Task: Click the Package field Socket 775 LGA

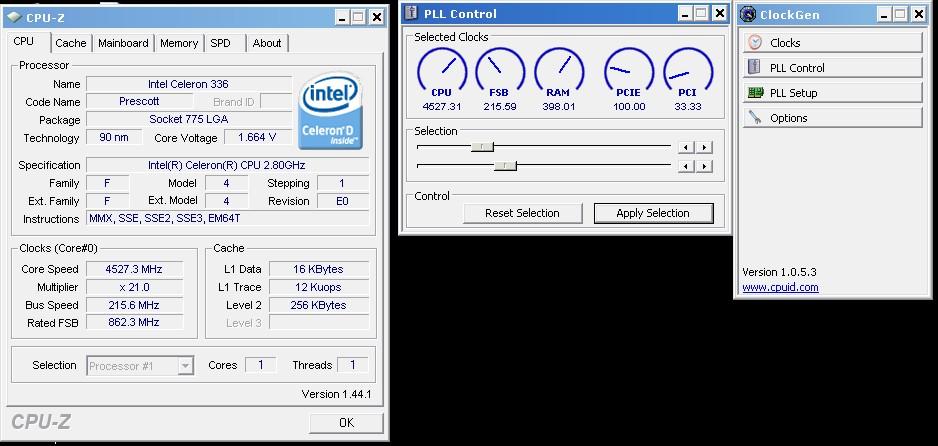Action: coord(188,119)
